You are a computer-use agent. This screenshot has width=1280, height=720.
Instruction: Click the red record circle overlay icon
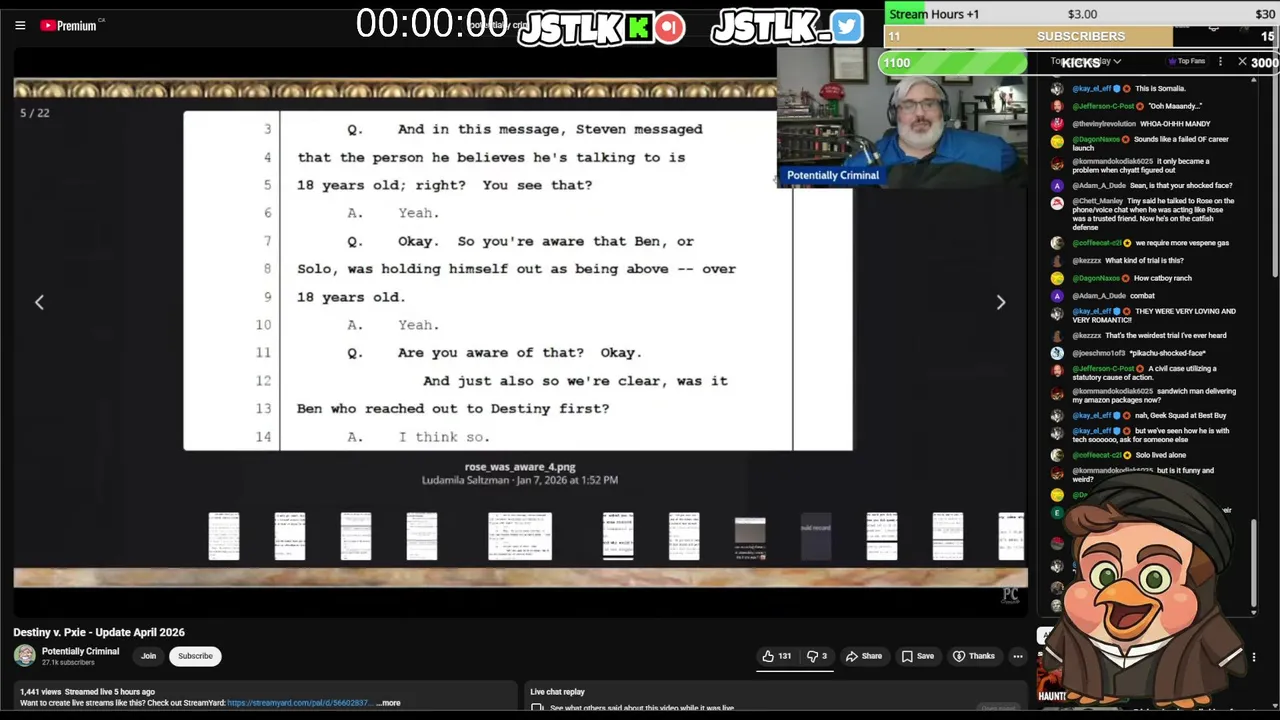(670, 27)
